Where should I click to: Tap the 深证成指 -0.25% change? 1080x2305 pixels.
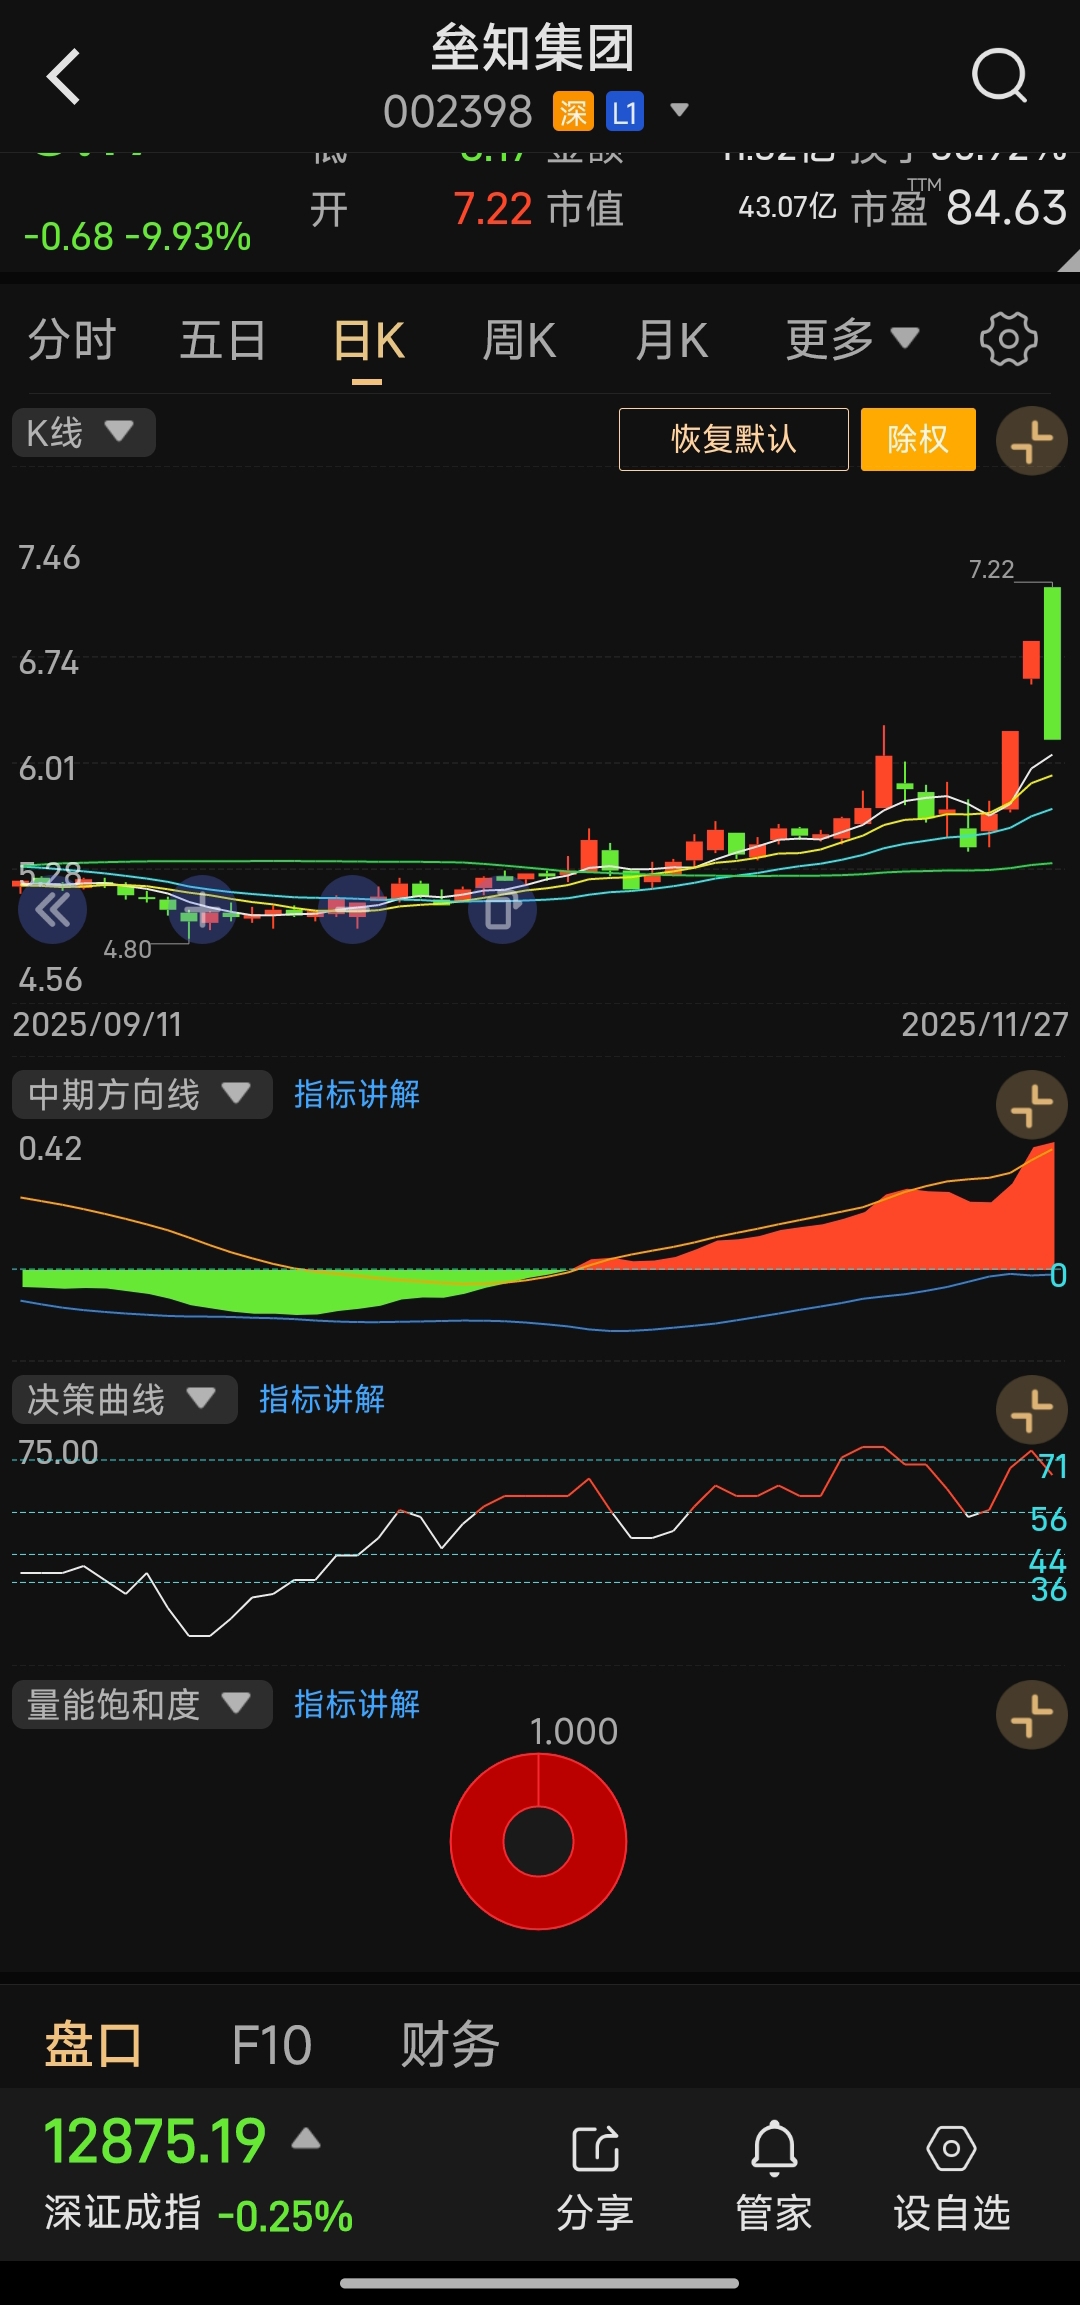[x=285, y=2216]
